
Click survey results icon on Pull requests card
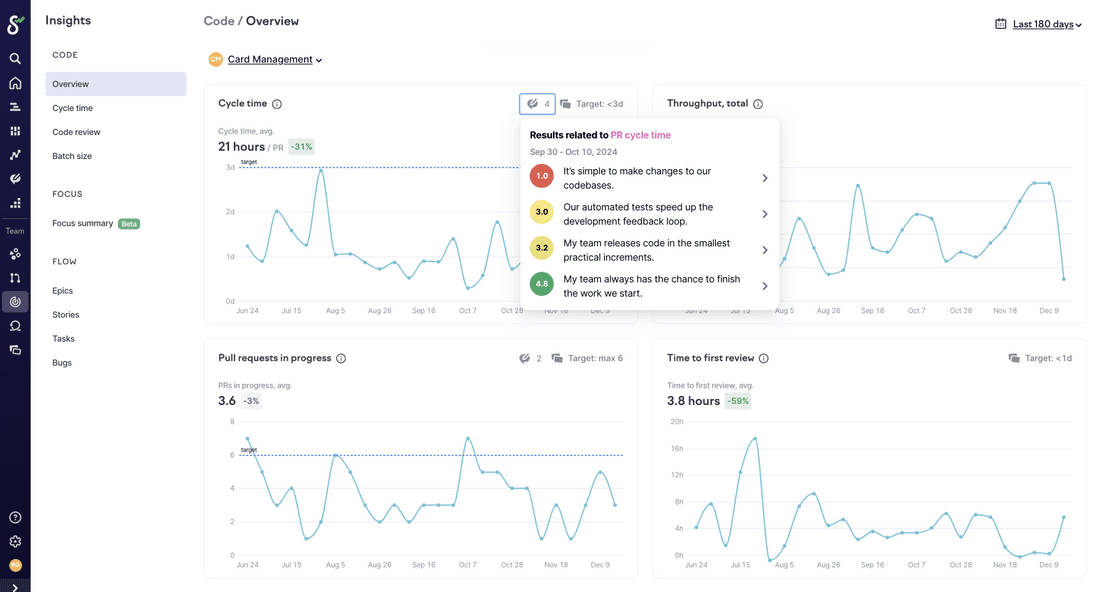(x=525, y=358)
